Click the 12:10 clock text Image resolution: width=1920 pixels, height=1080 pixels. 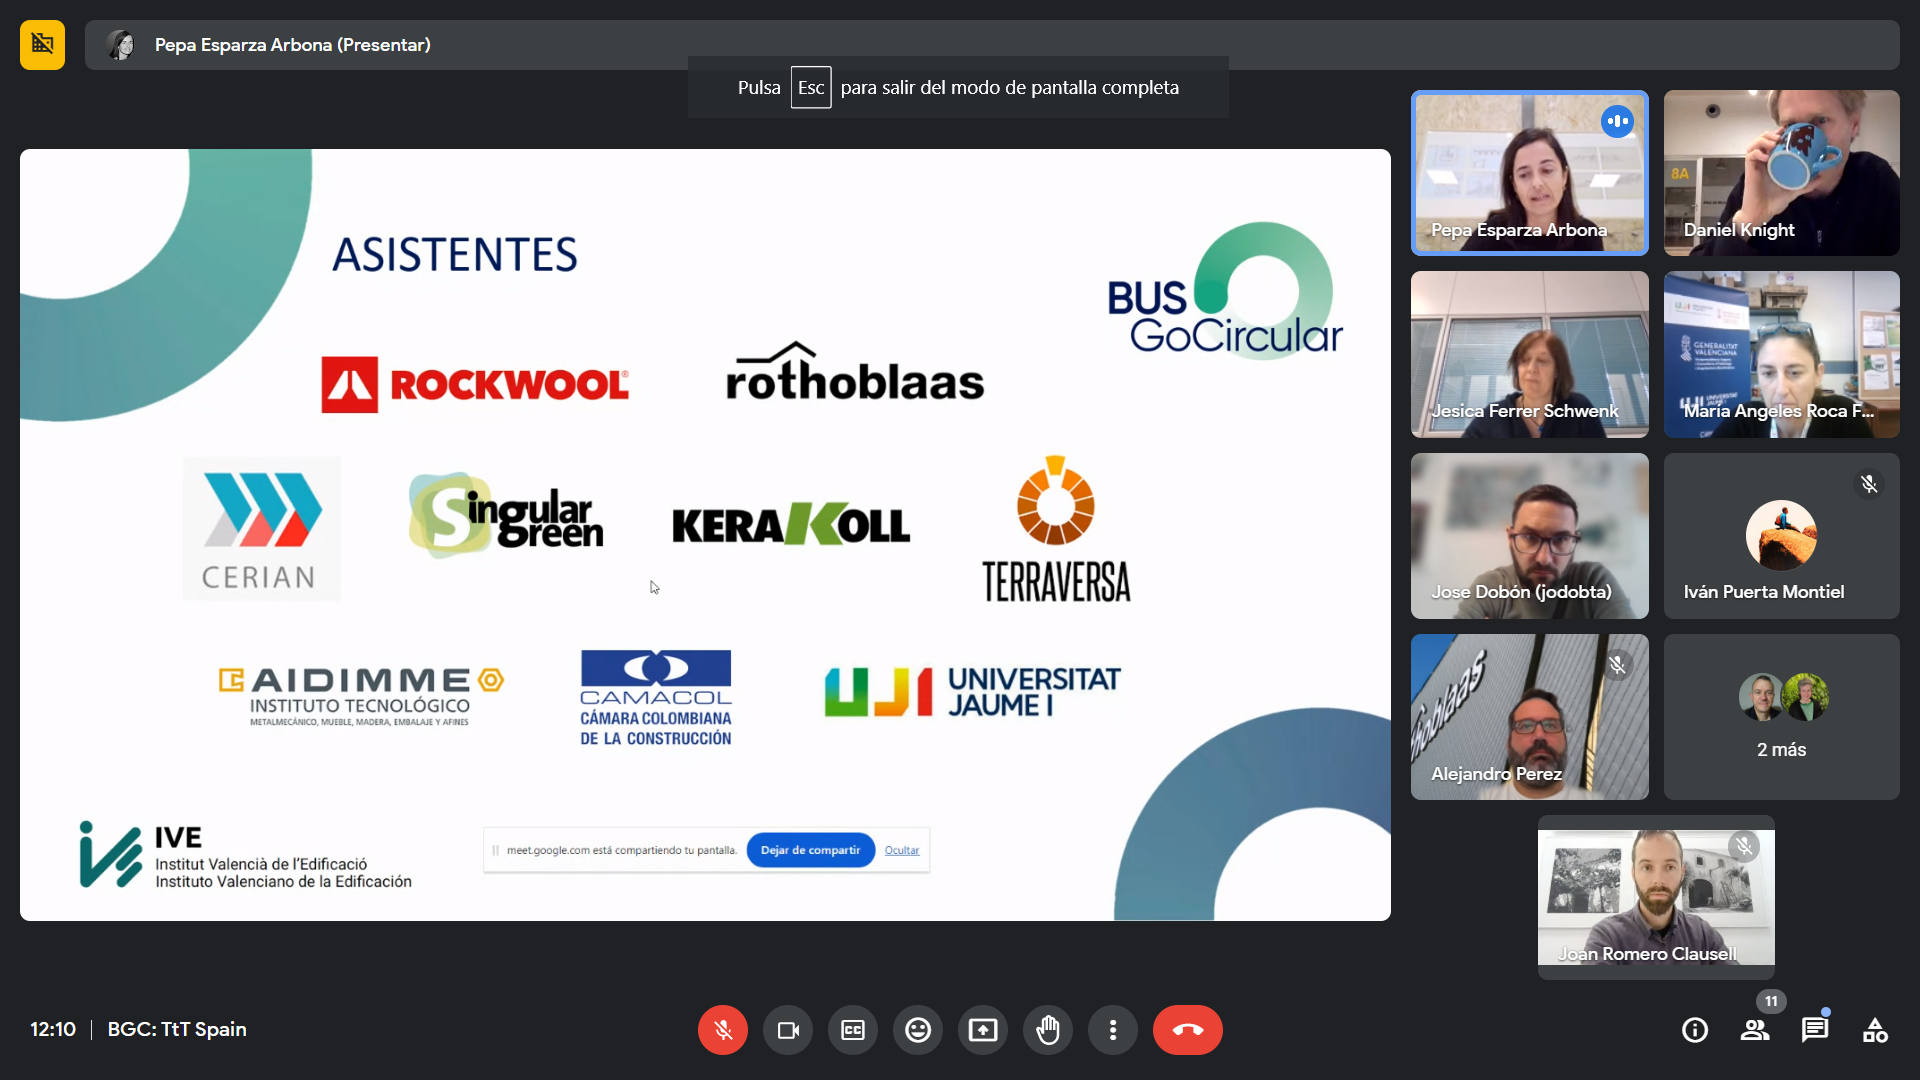coord(53,1029)
